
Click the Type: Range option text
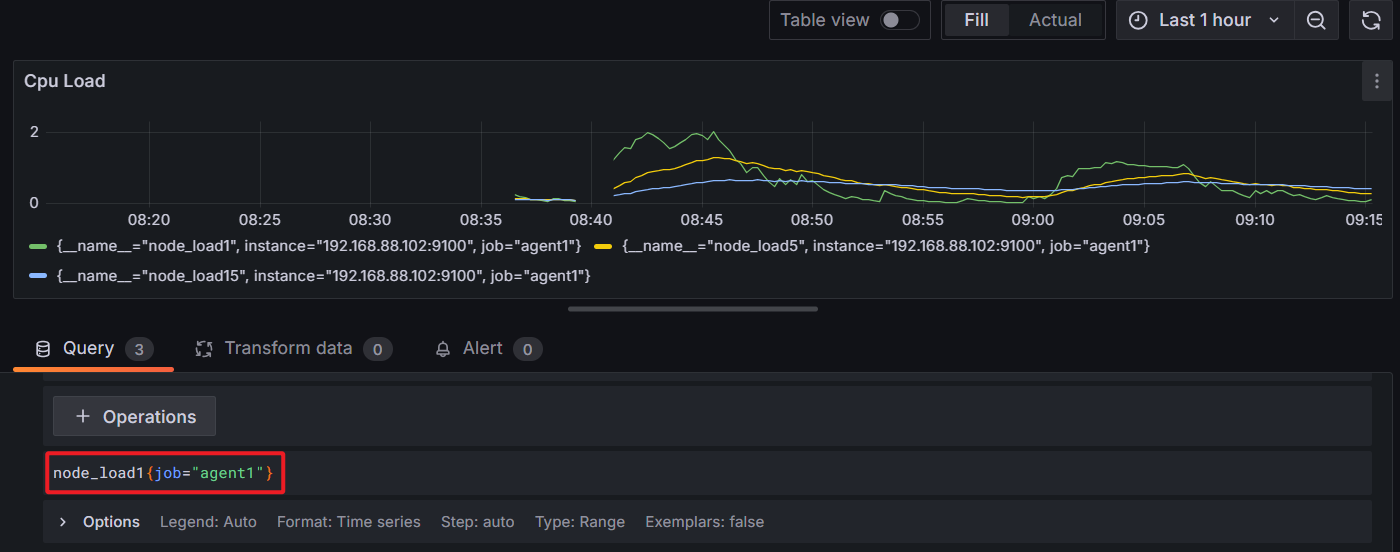click(x=580, y=522)
